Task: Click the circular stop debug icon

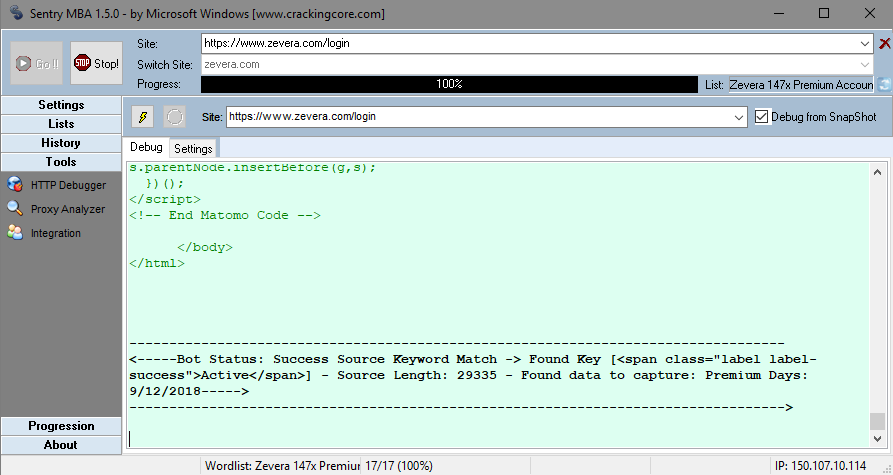Action: [174, 117]
